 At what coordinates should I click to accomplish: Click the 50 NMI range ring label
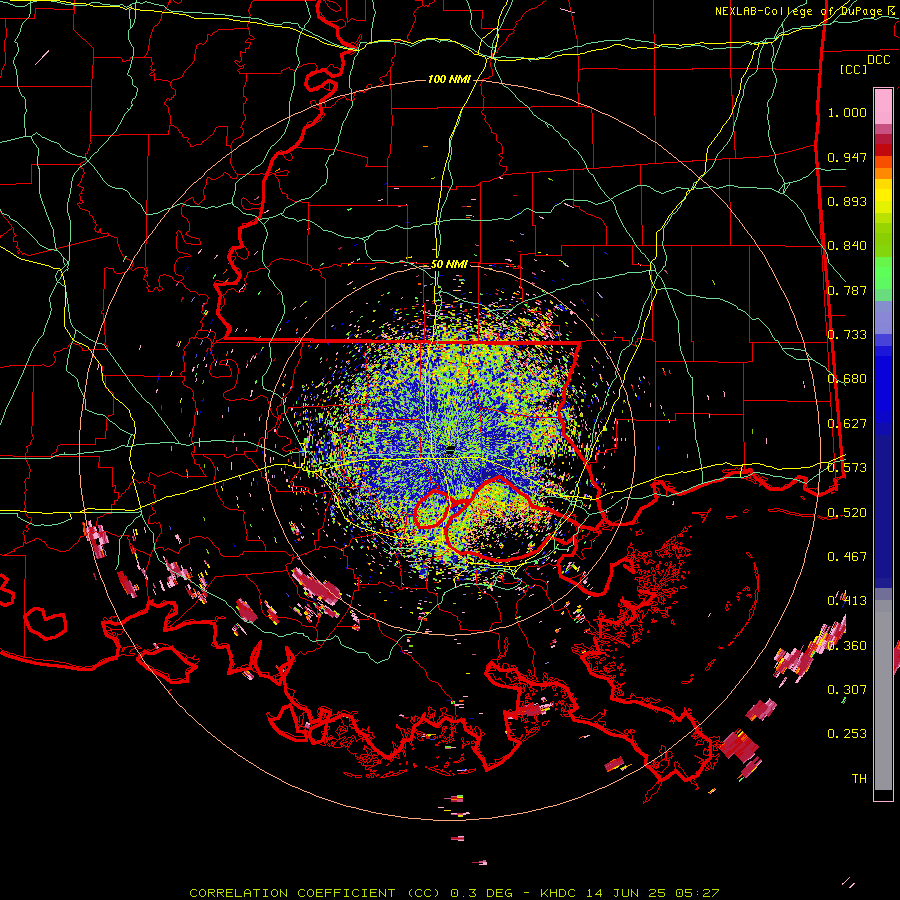point(449,264)
